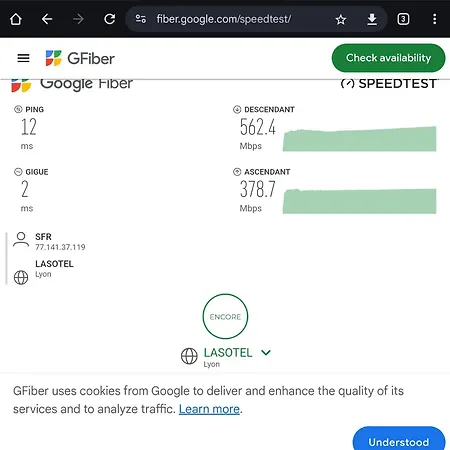Go back with the back arrow

pos(47,19)
